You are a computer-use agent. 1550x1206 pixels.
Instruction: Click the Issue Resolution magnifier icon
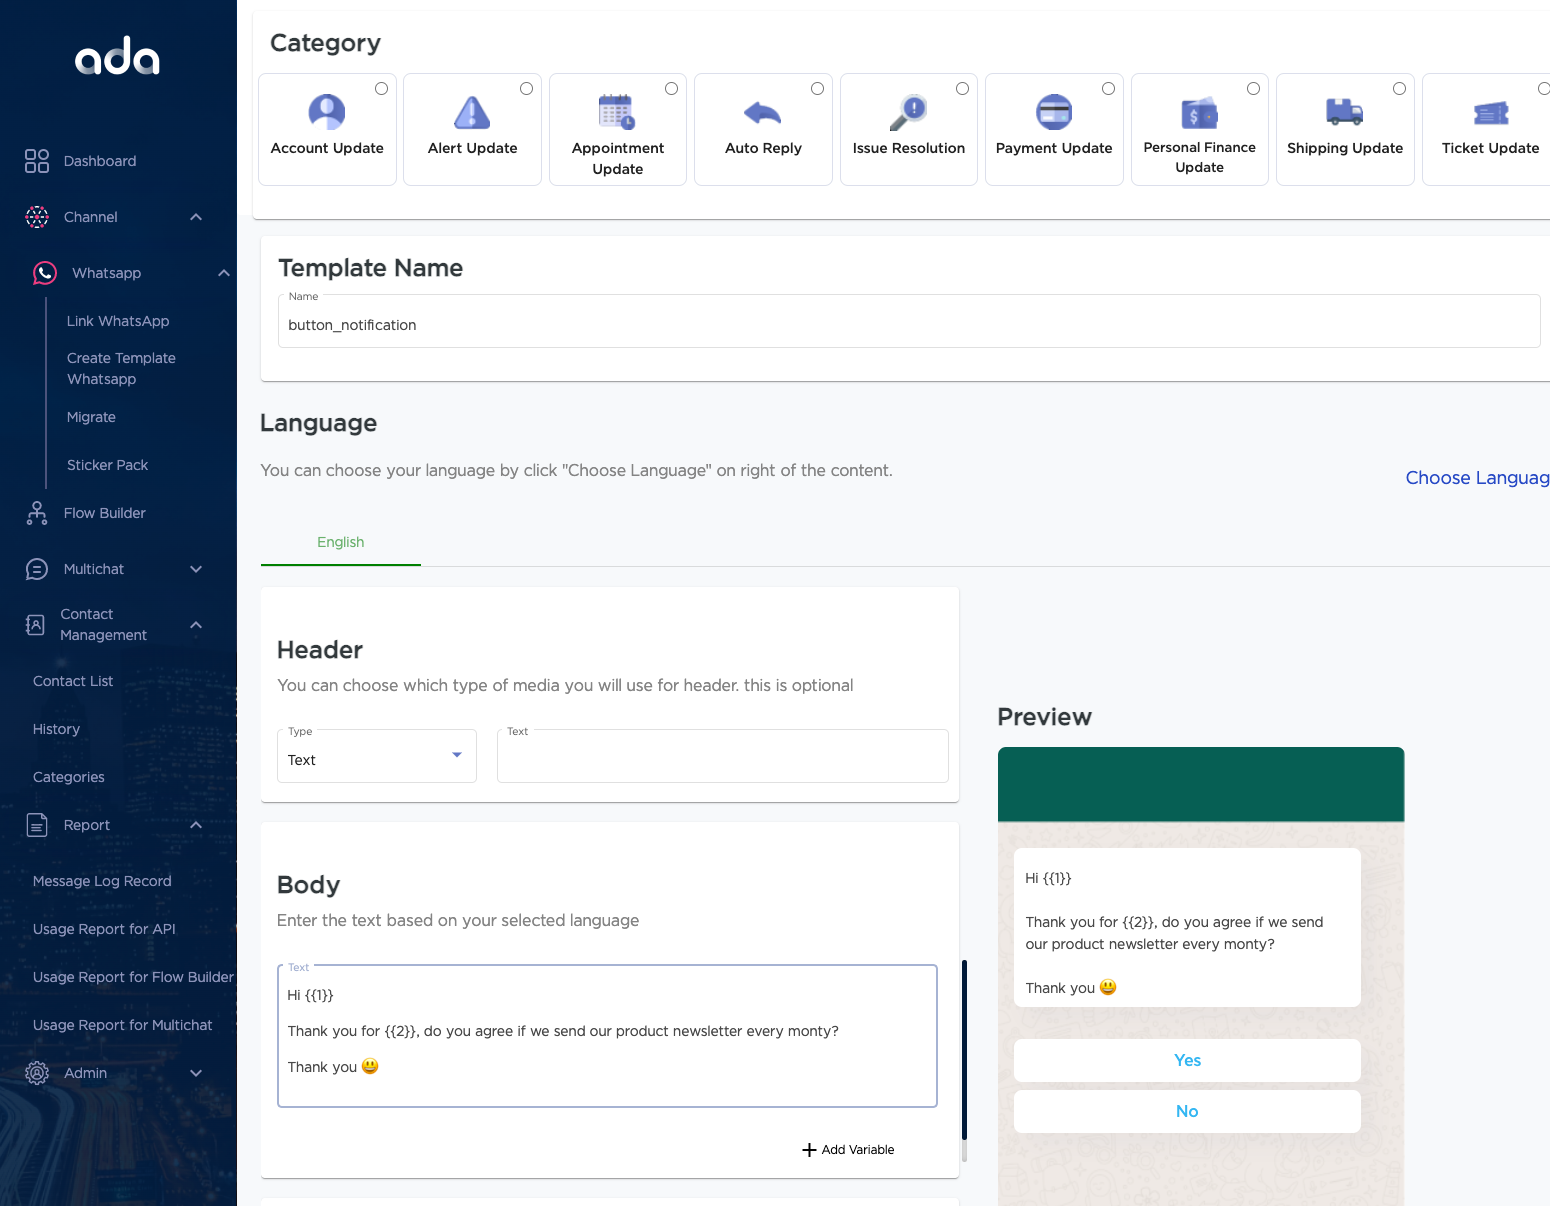(908, 112)
